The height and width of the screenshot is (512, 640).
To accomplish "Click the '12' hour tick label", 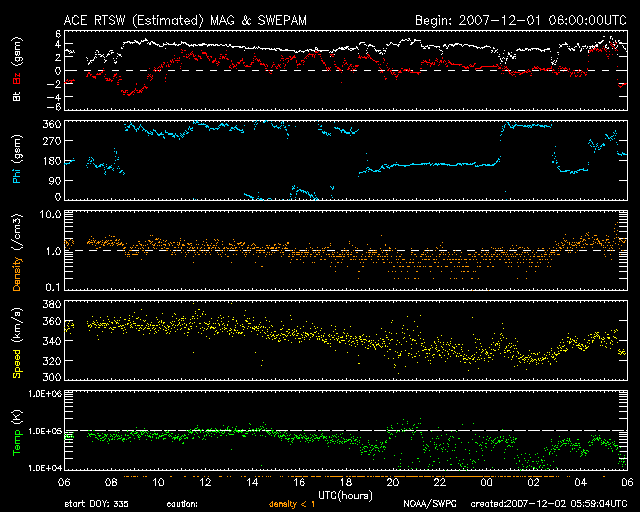I will coord(205,482).
